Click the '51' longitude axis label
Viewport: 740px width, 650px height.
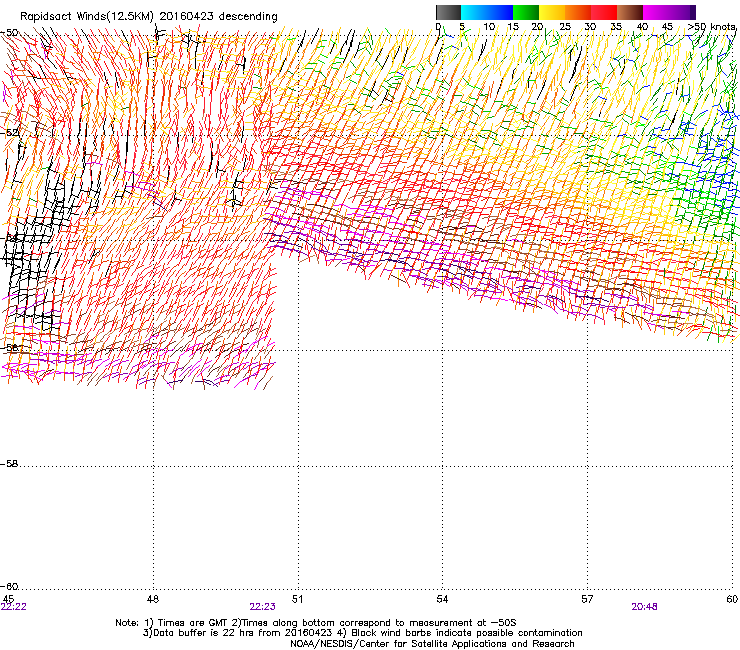(x=297, y=599)
